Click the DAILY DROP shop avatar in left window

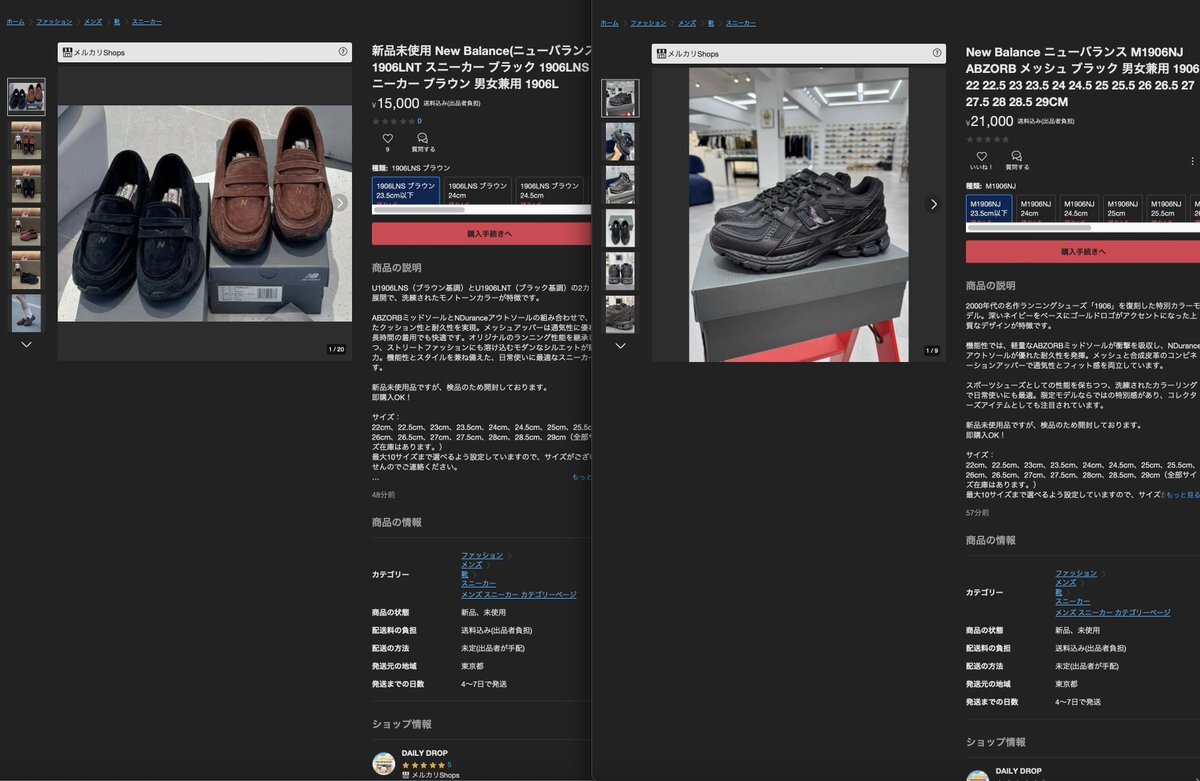pyautogui.click(x=383, y=763)
